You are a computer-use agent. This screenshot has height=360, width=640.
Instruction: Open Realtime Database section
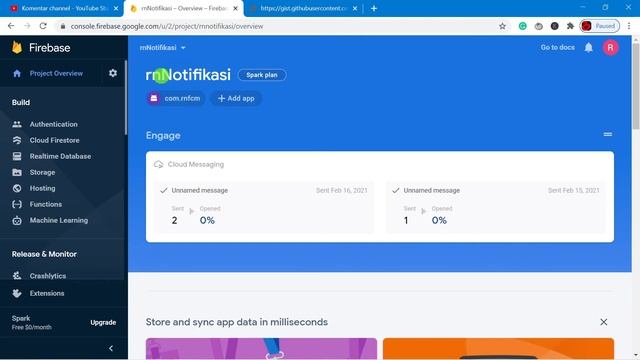click(60, 156)
